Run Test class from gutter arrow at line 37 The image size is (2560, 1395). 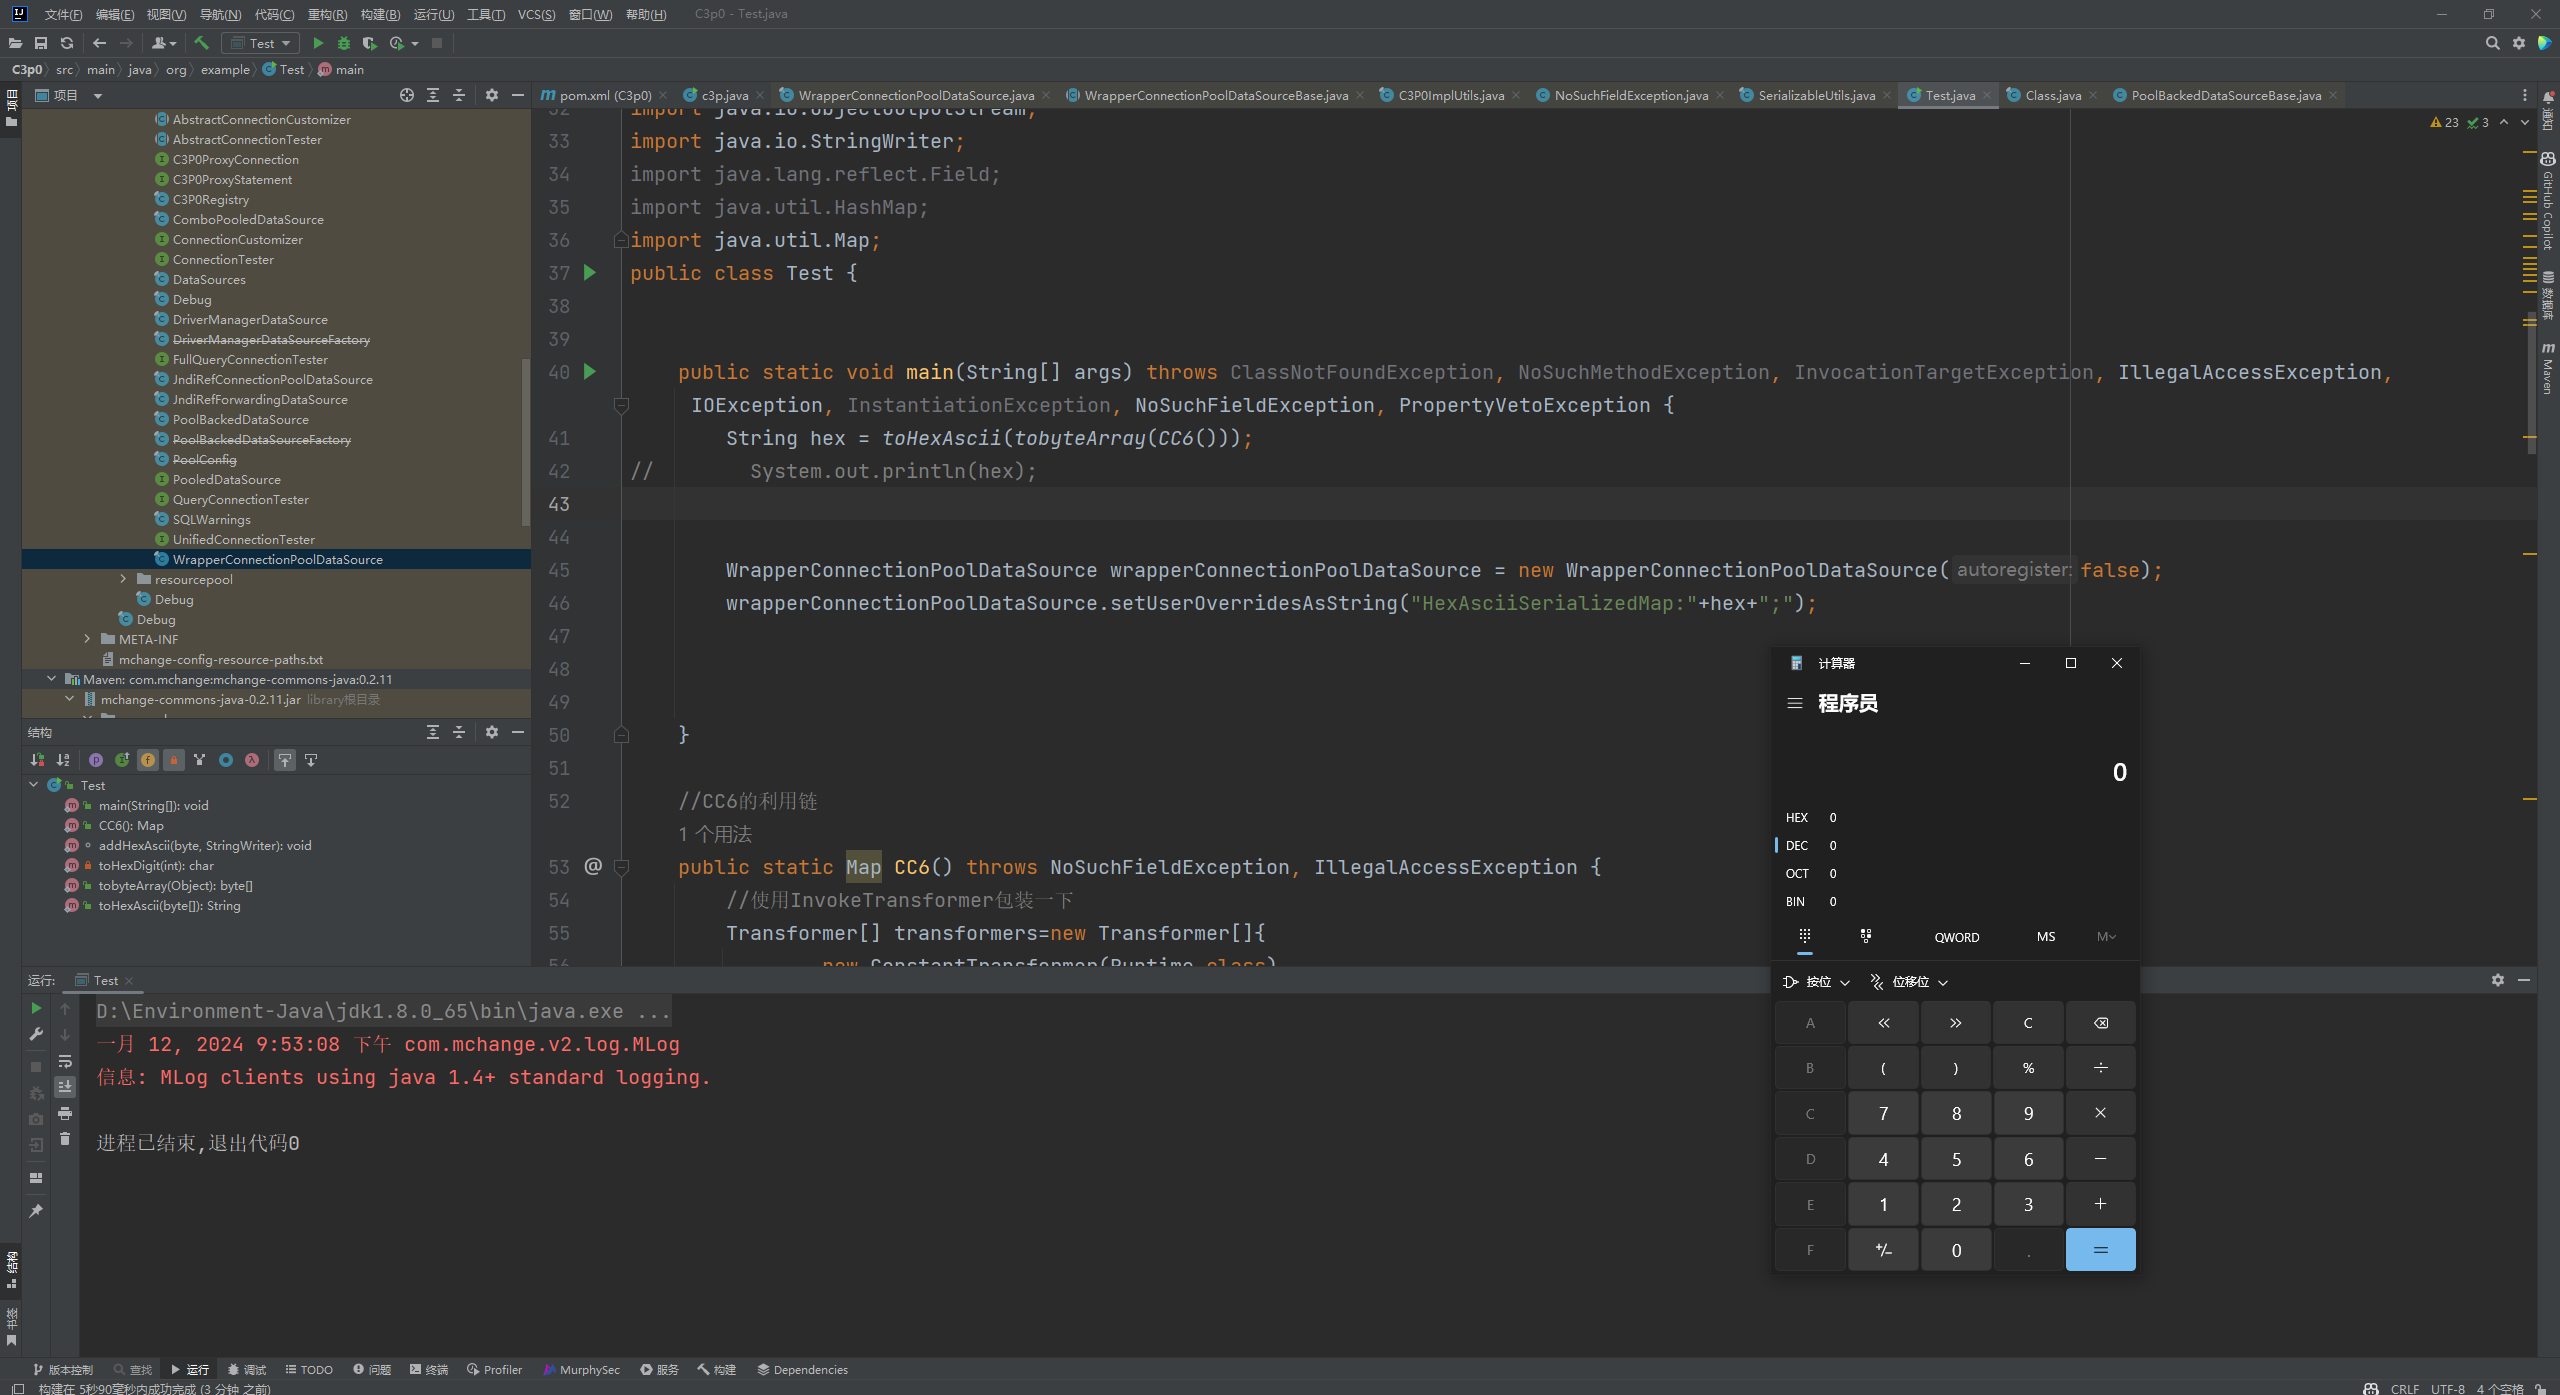tap(590, 273)
